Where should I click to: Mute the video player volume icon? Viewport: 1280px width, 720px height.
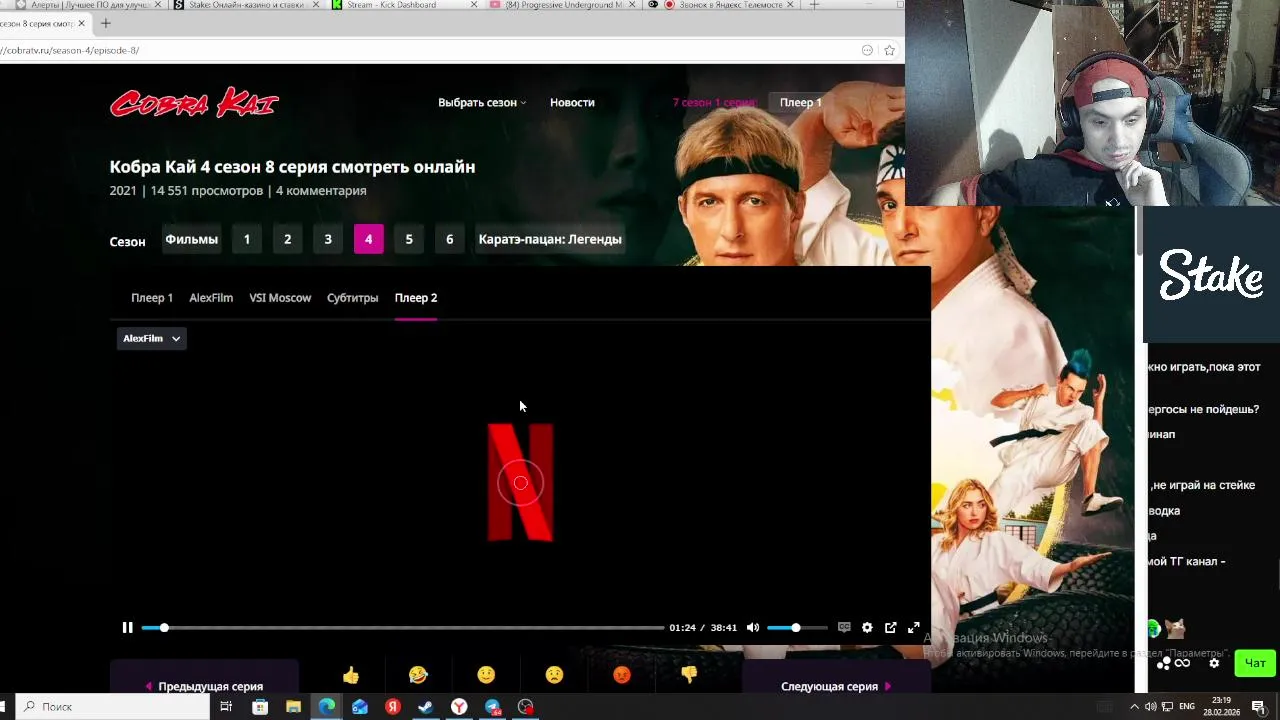pos(753,628)
